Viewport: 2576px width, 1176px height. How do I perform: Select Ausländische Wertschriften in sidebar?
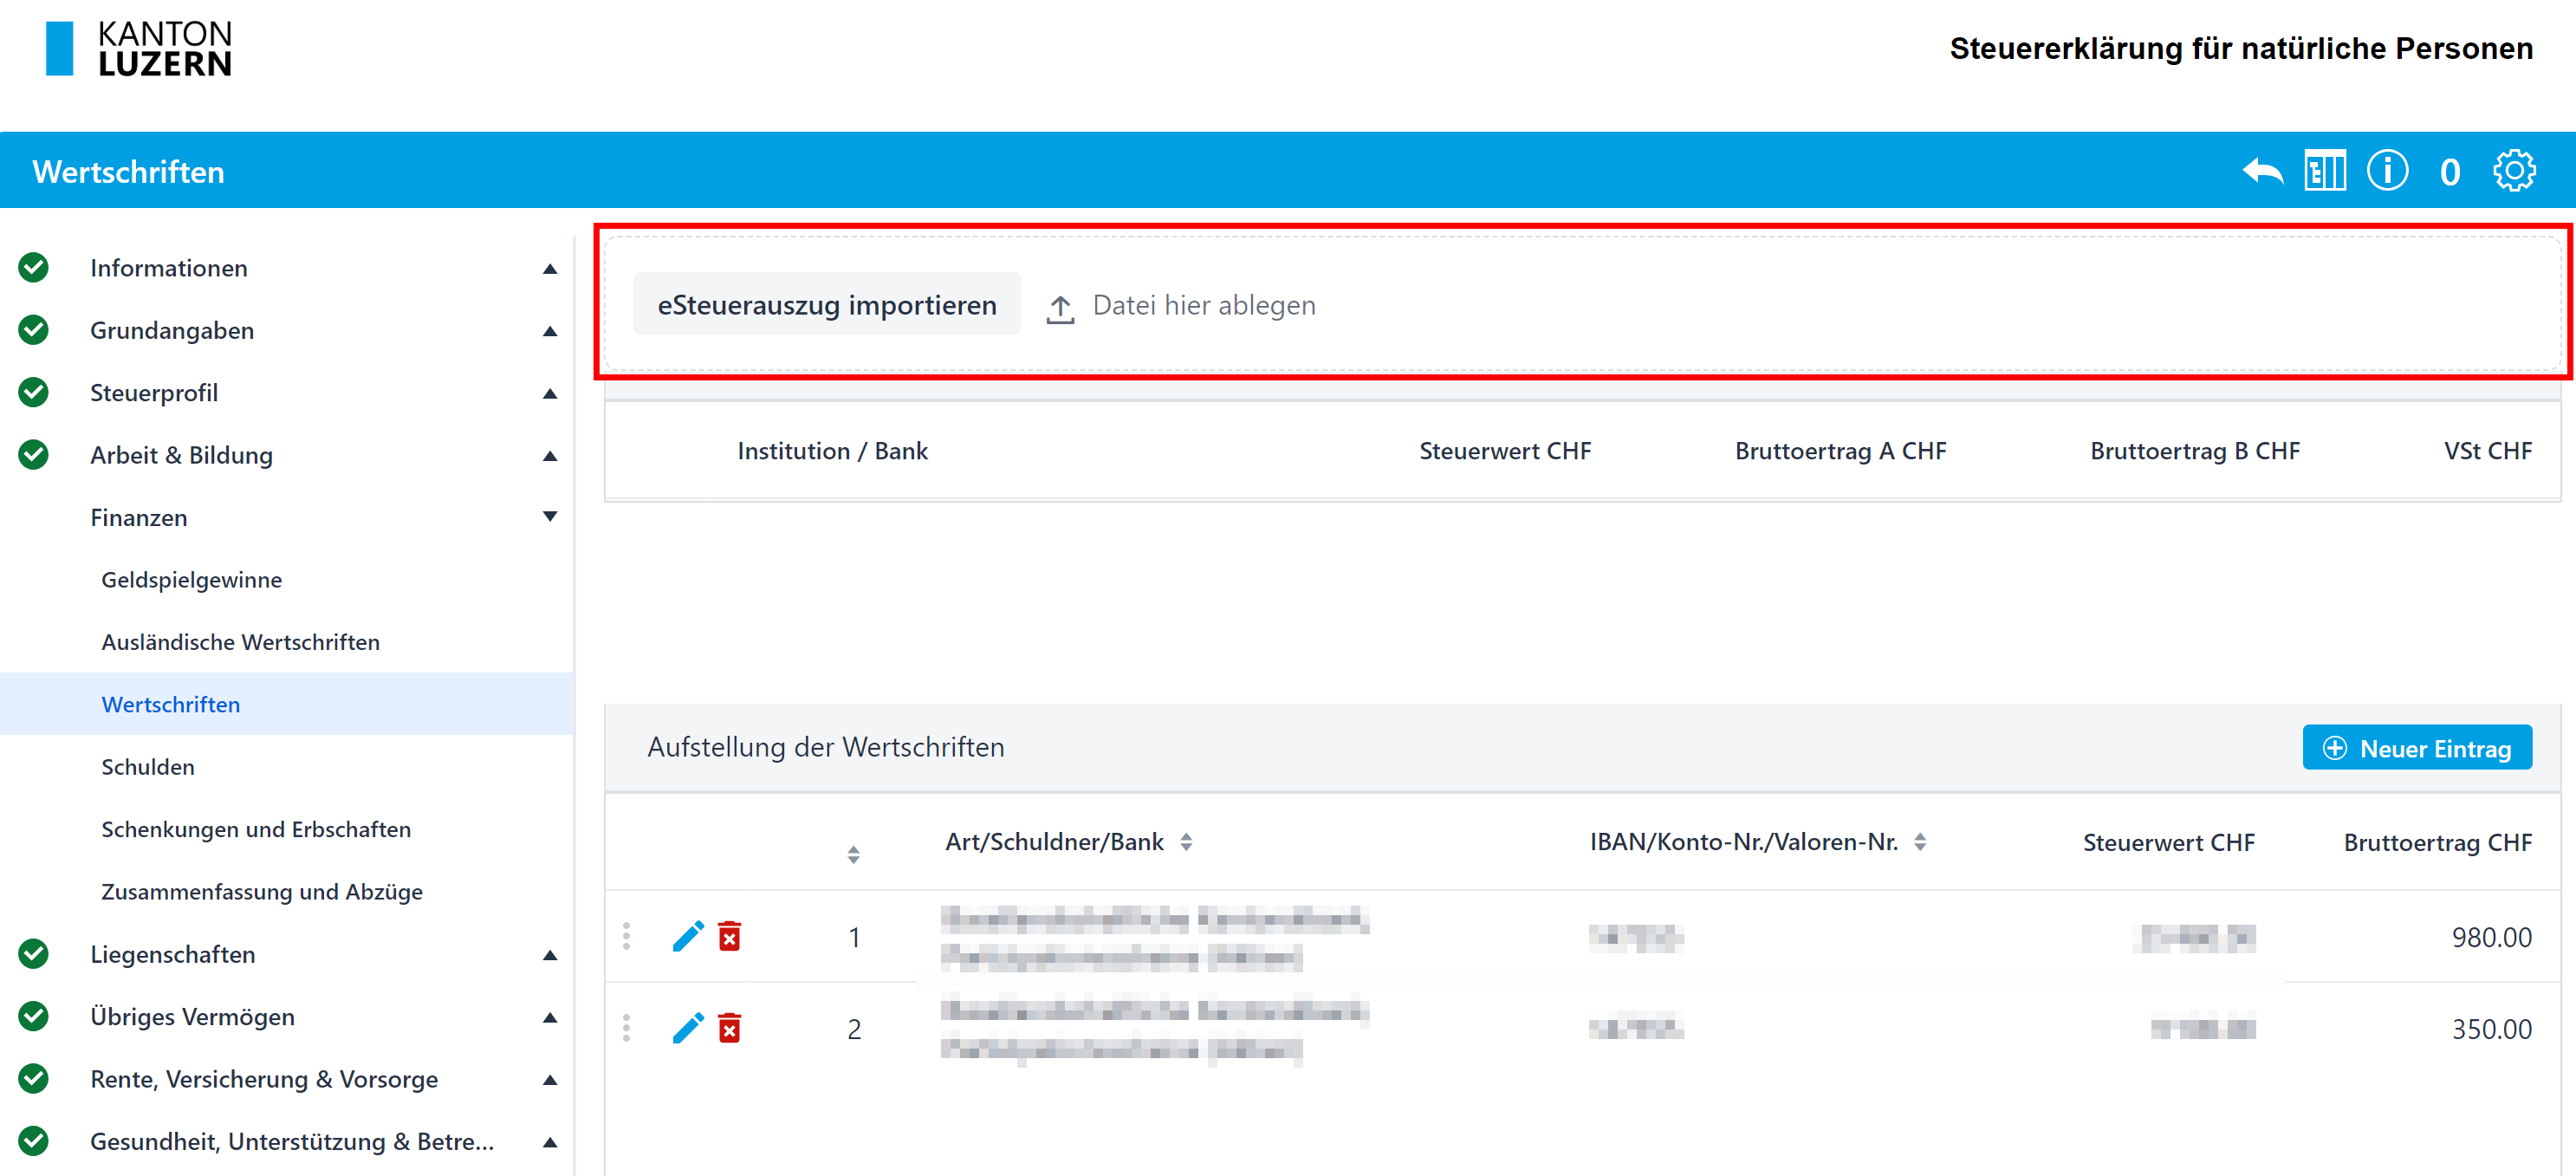tap(240, 642)
